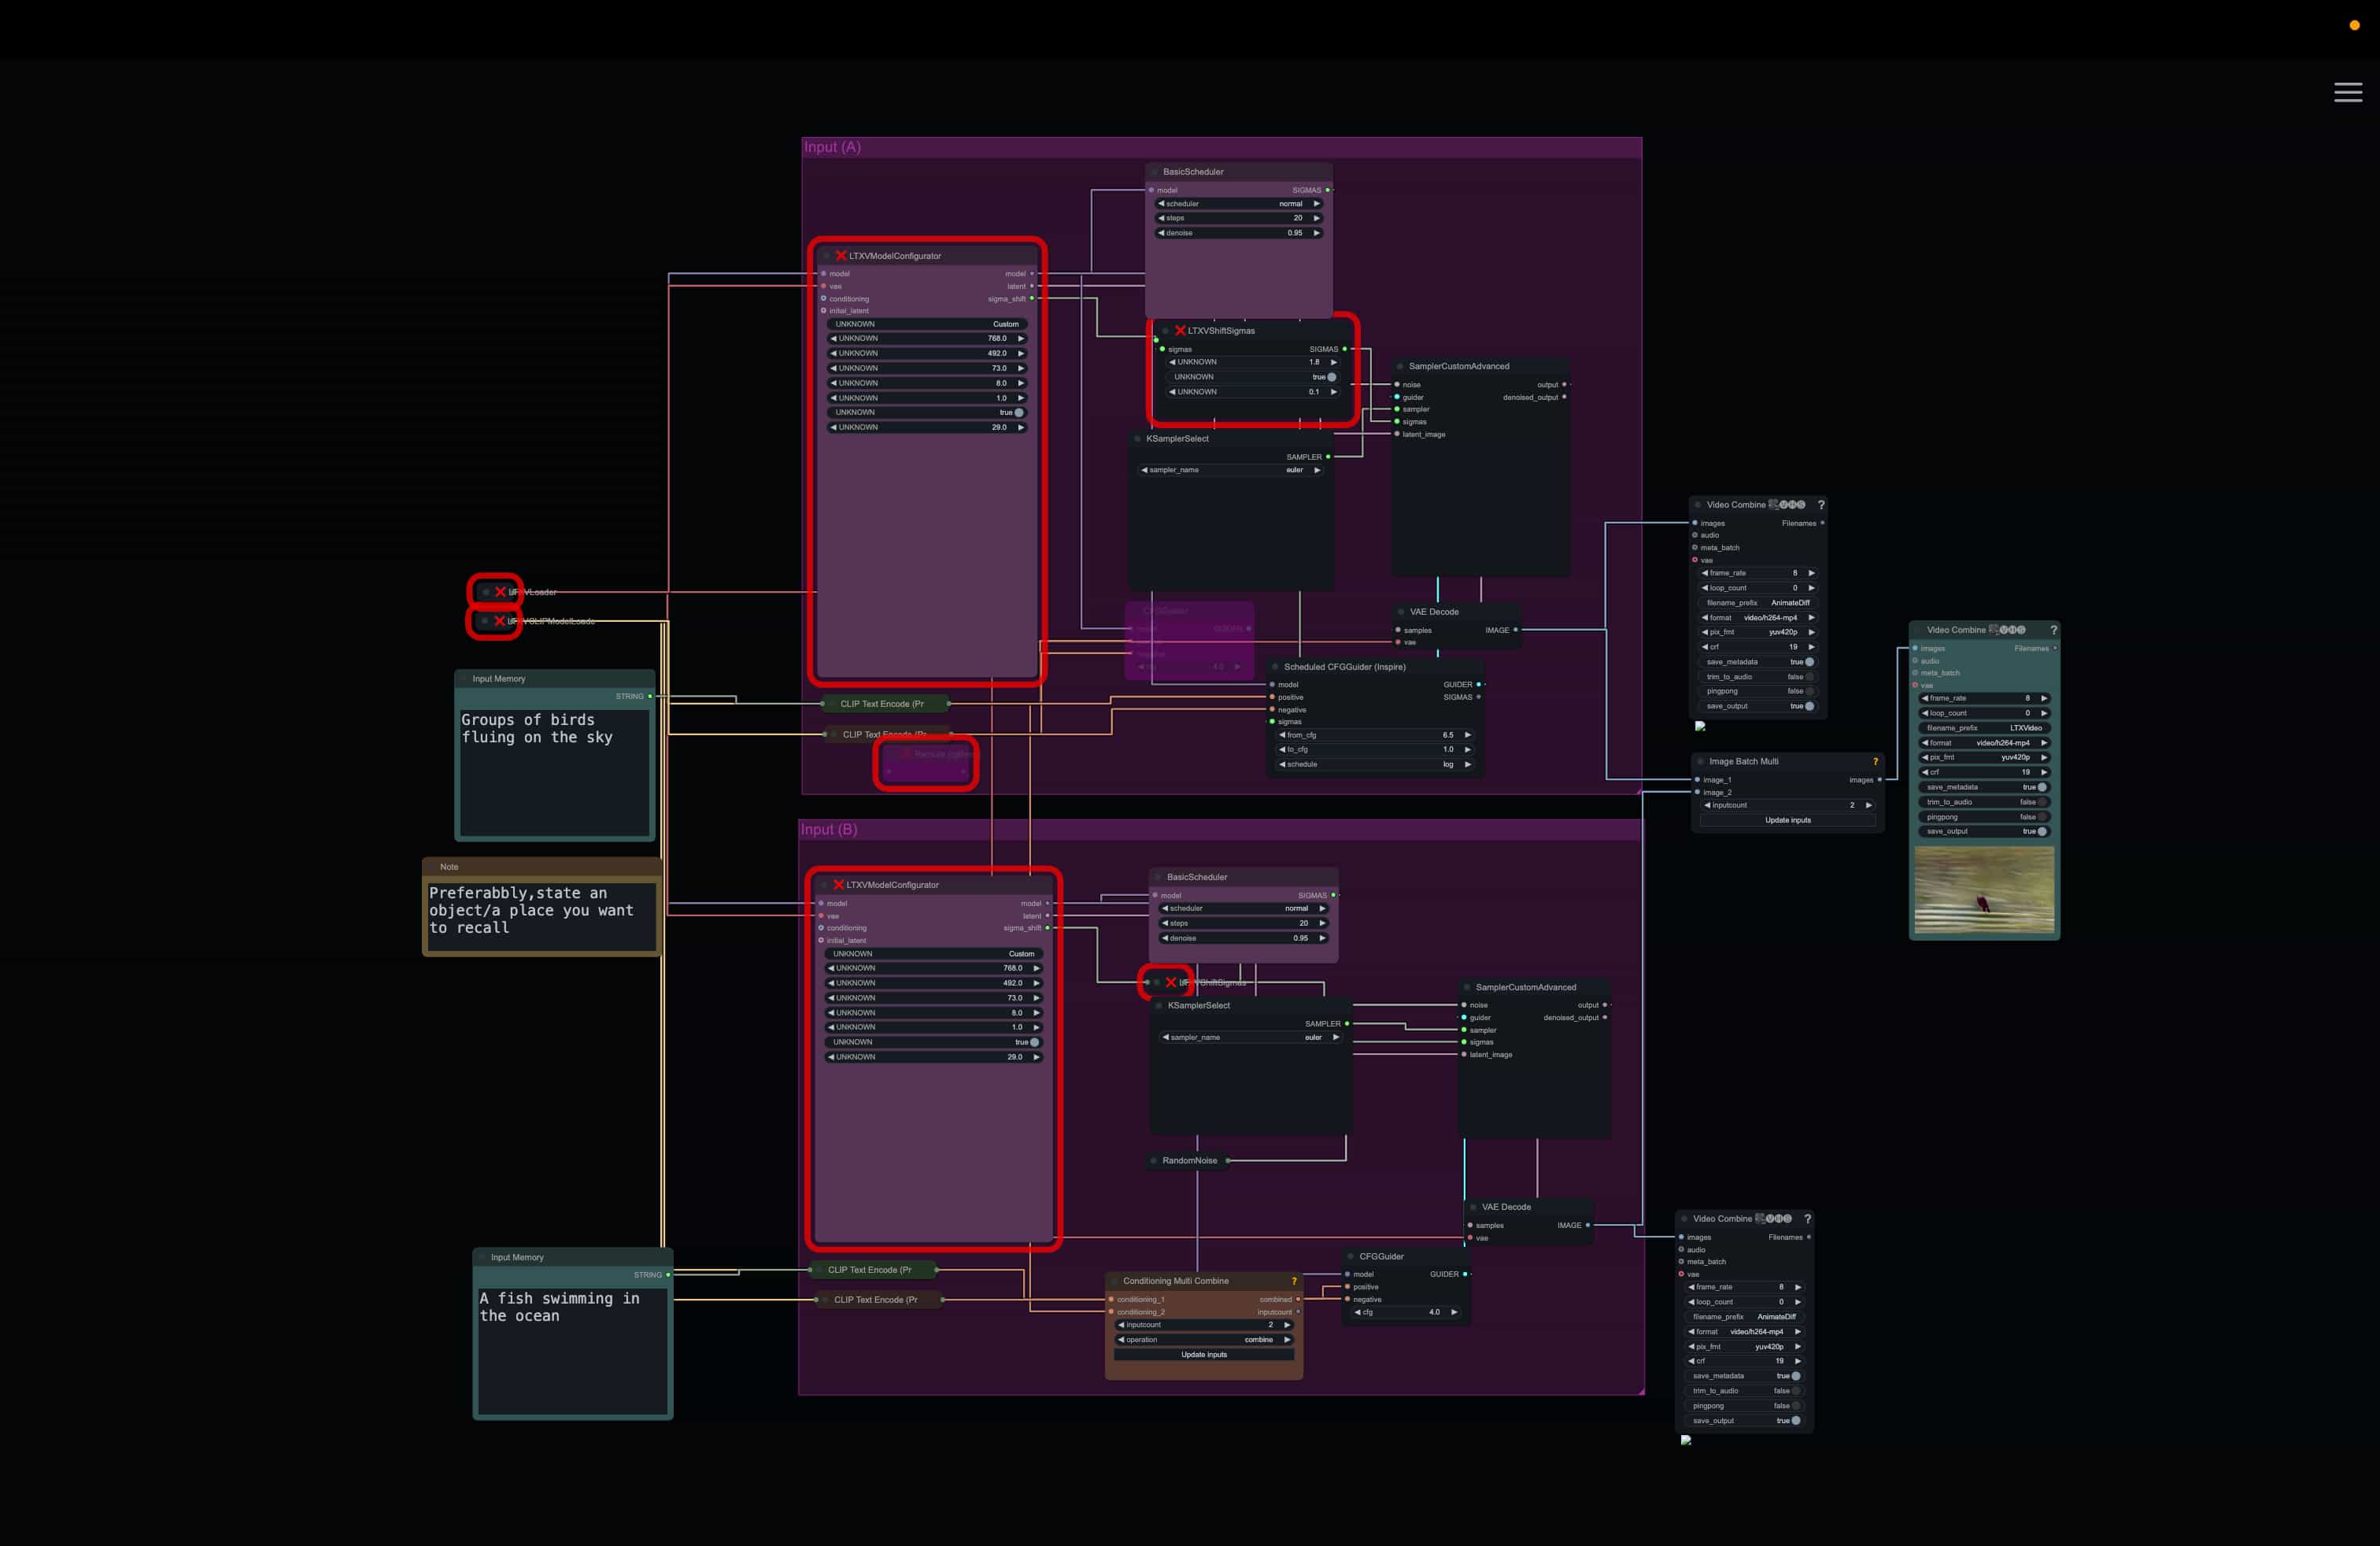Click collapse dot of the RandomNoise node
The height and width of the screenshot is (1546, 2380).
tap(1153, 1161)
